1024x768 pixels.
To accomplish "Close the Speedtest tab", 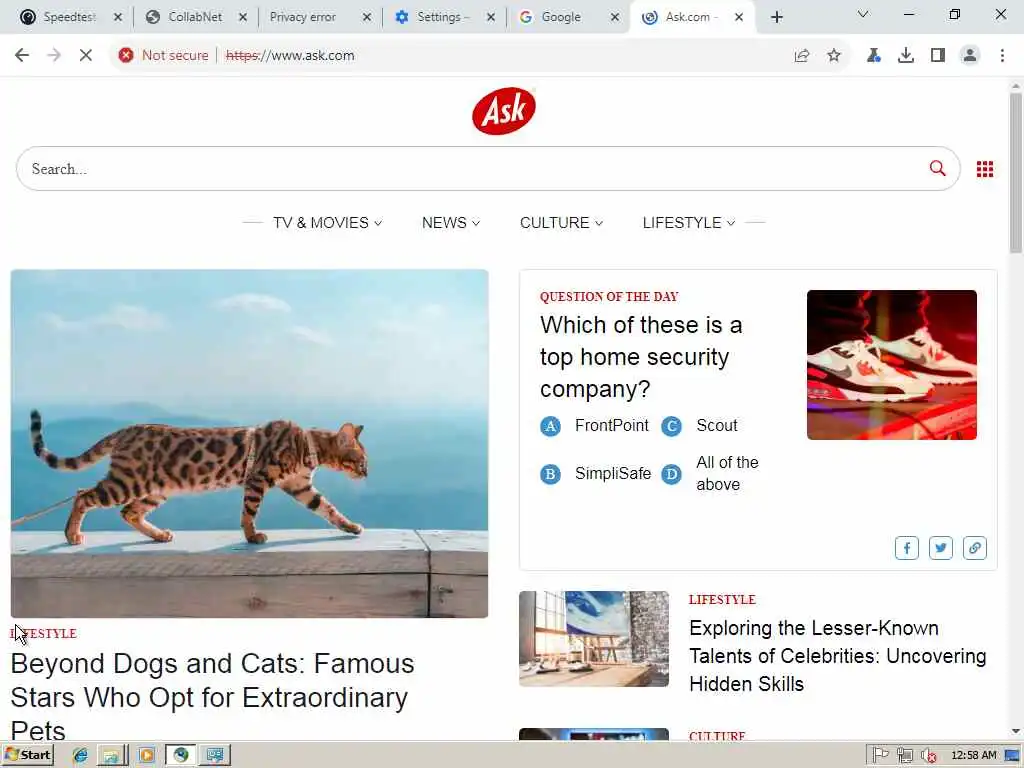I will click(118, 18).
